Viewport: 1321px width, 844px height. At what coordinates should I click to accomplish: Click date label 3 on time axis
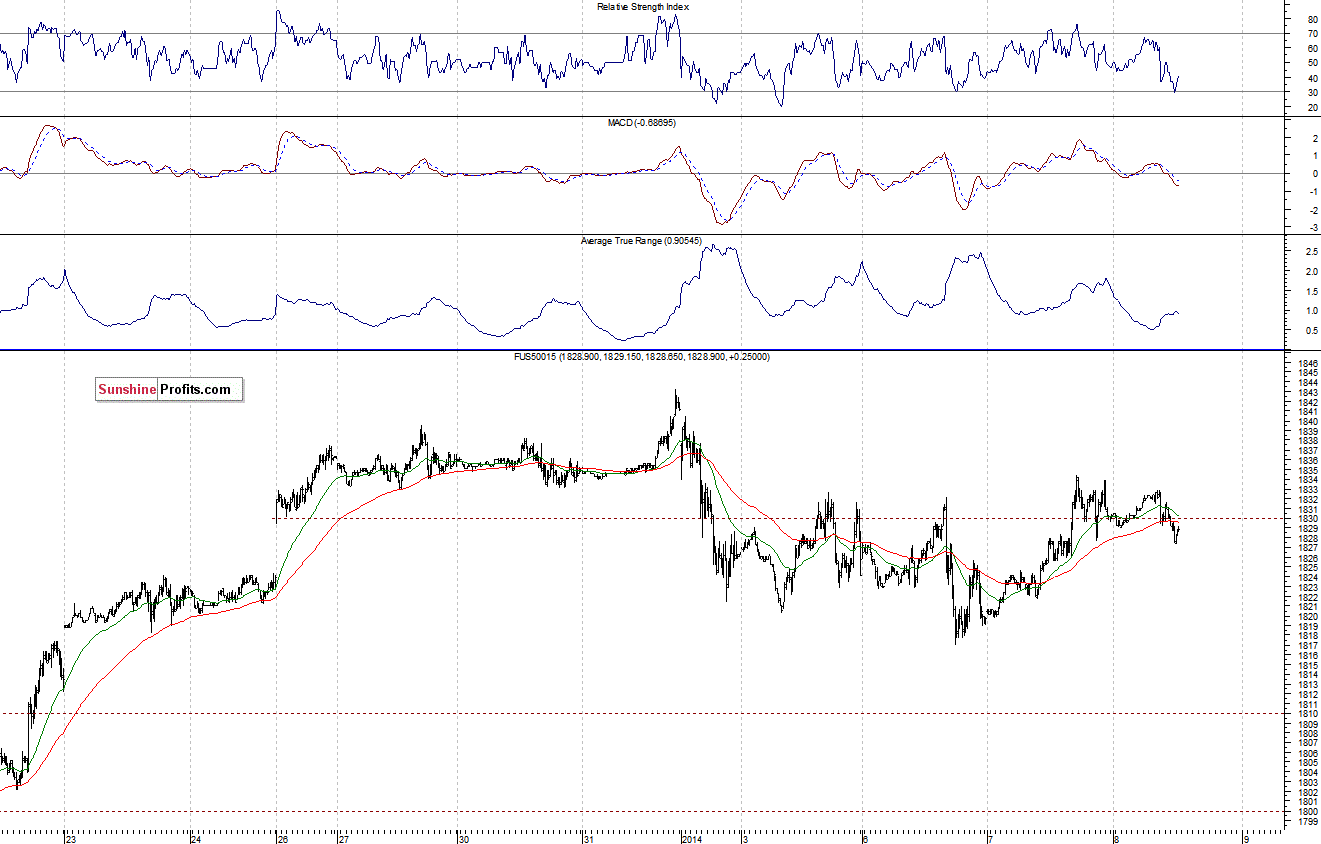[745, 839]
